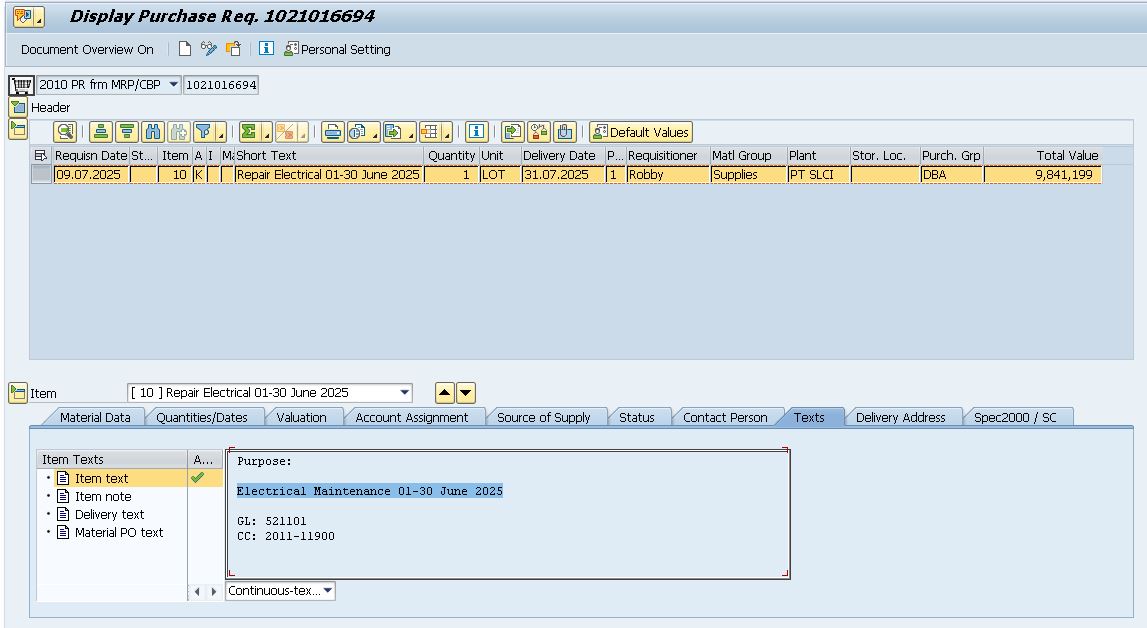Select the Texts tab
Viewport: 1147px width, 628px height.
(x=809, y=417)
